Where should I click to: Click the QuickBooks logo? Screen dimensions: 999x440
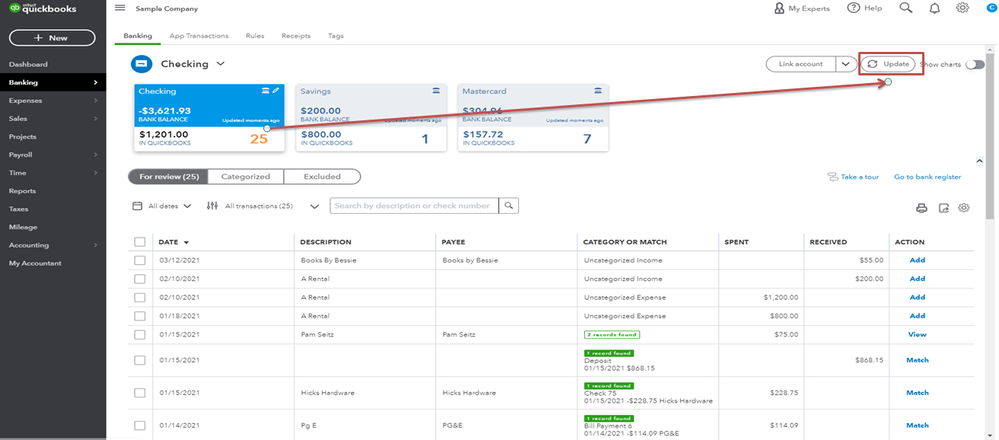click(43, 9)
